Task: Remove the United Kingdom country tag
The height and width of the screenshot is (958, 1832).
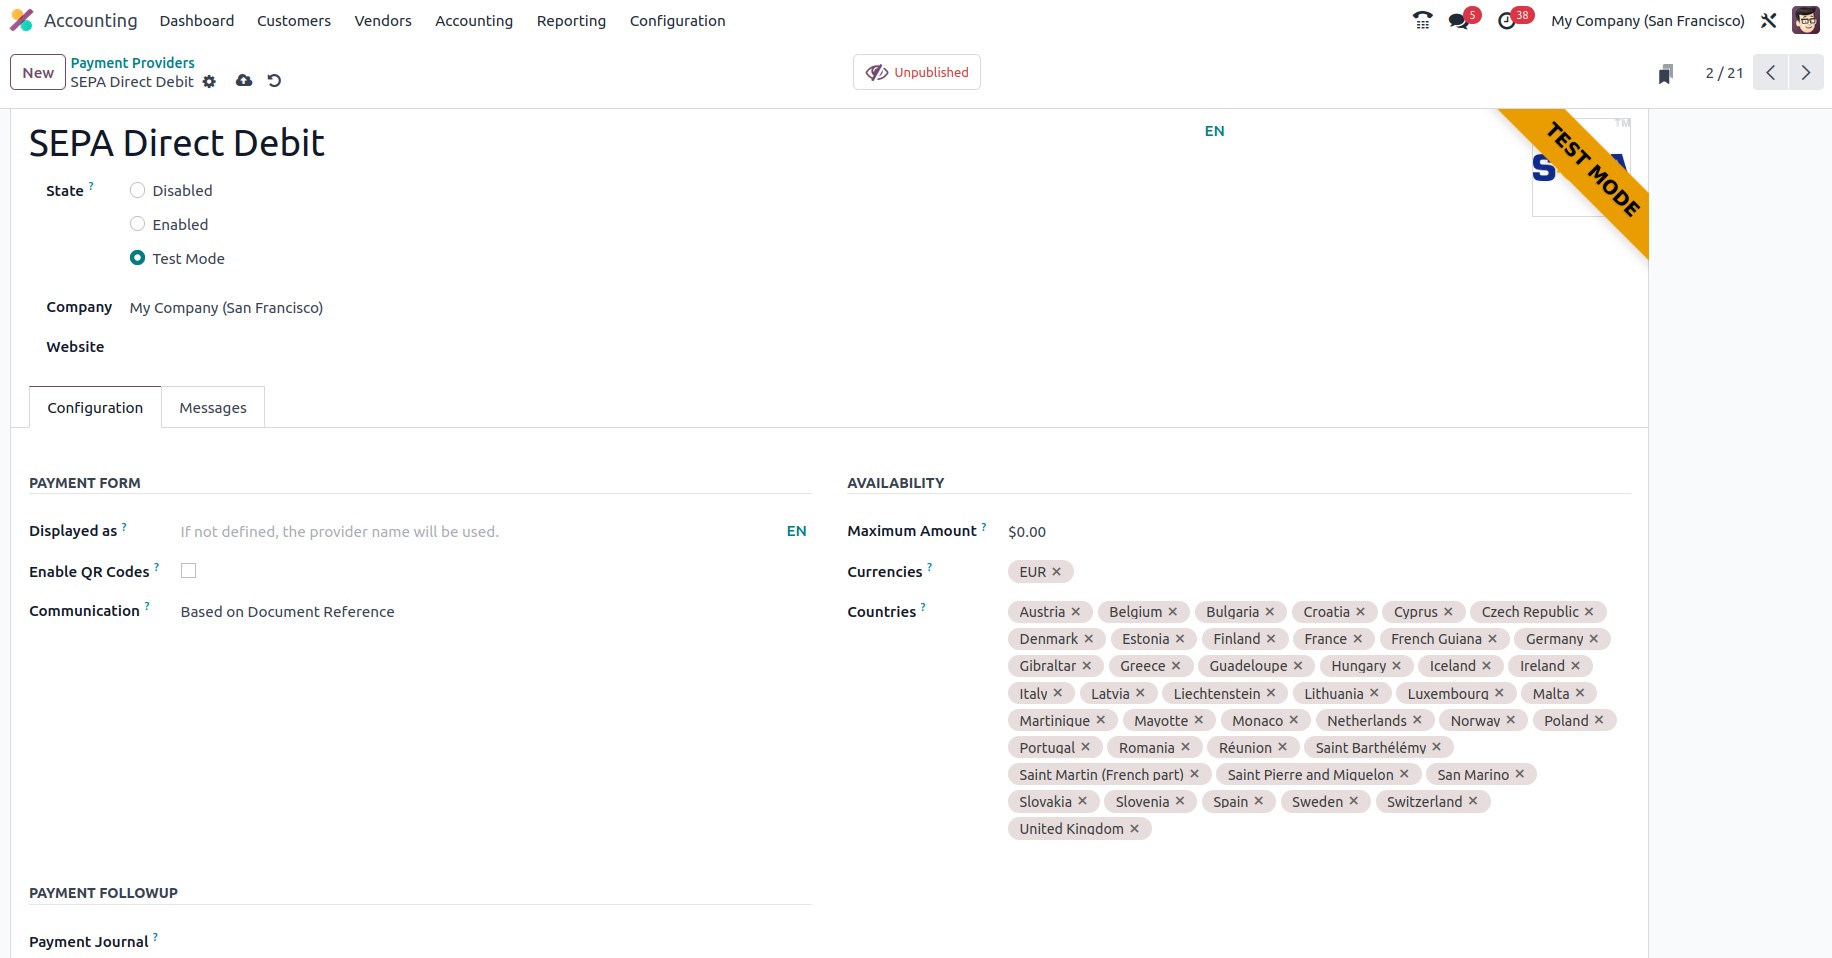Action: [1135, 829]
